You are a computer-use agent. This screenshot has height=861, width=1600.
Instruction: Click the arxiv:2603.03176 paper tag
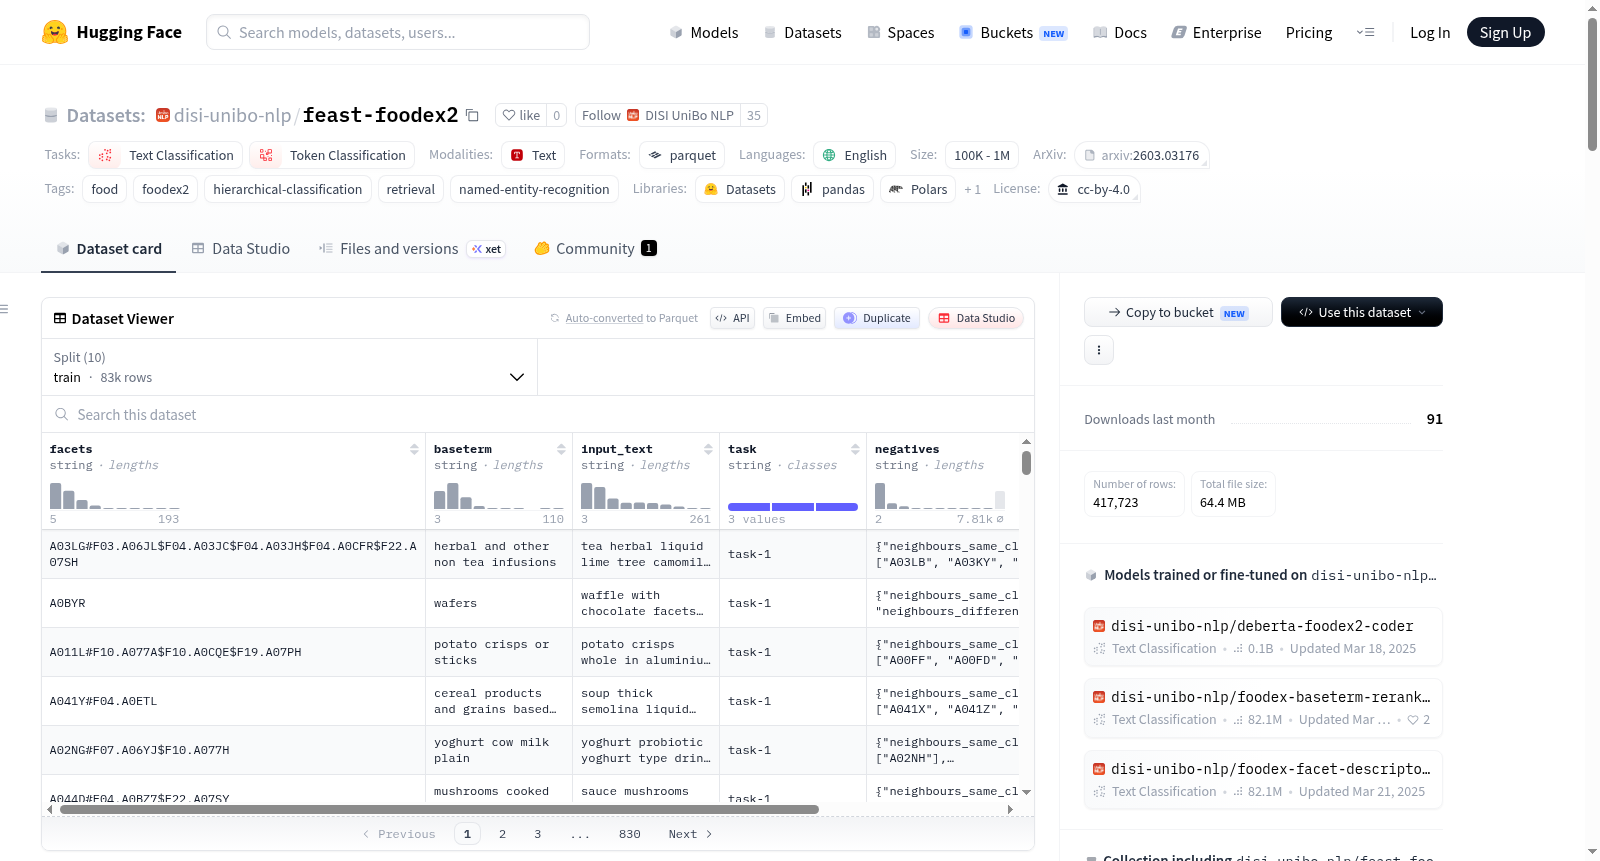tap(1142, 155)
